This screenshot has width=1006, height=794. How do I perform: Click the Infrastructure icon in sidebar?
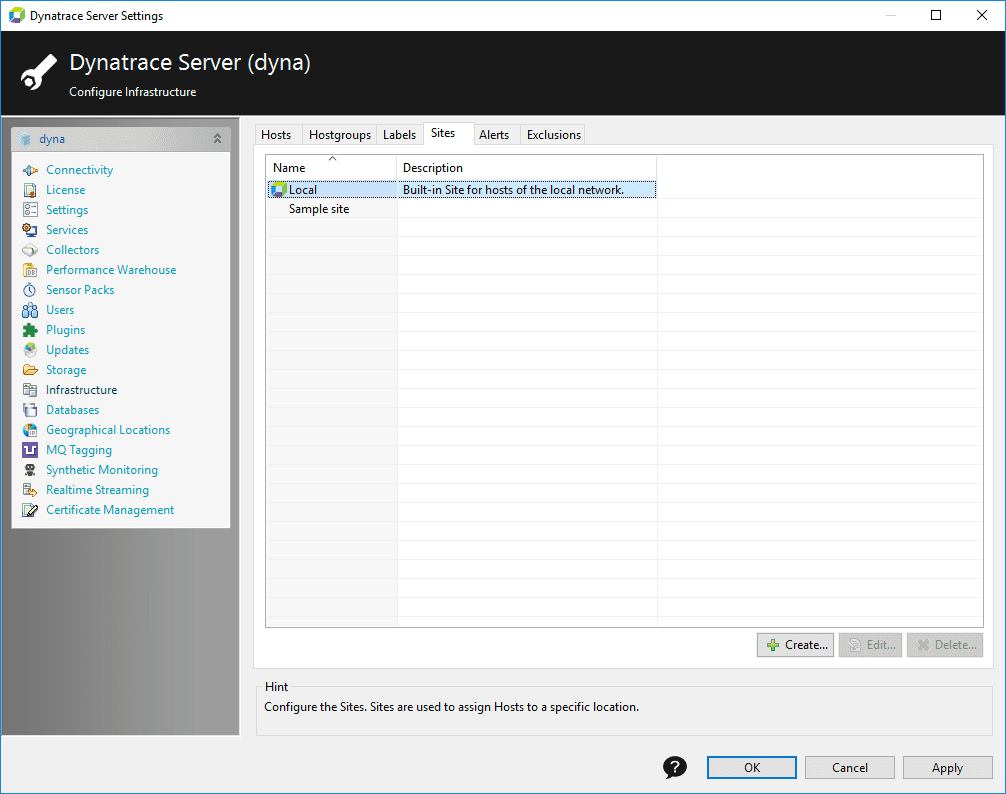click(30, 390)
